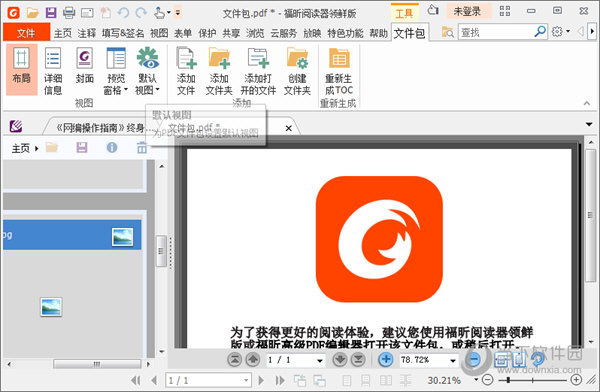Image resolution: width=600 pixels, height=392 pixels.
Task: Open the 共享 ribbon tab
Action: [x=232, y=33]
